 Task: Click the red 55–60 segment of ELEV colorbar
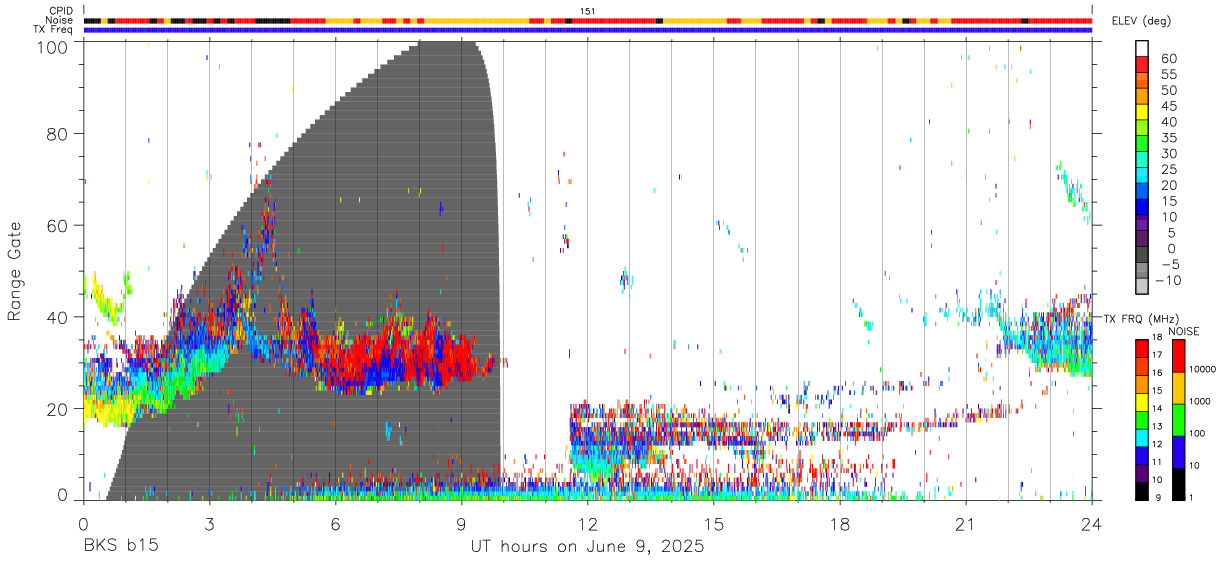pyautogui.click(x=1142, y=65)
